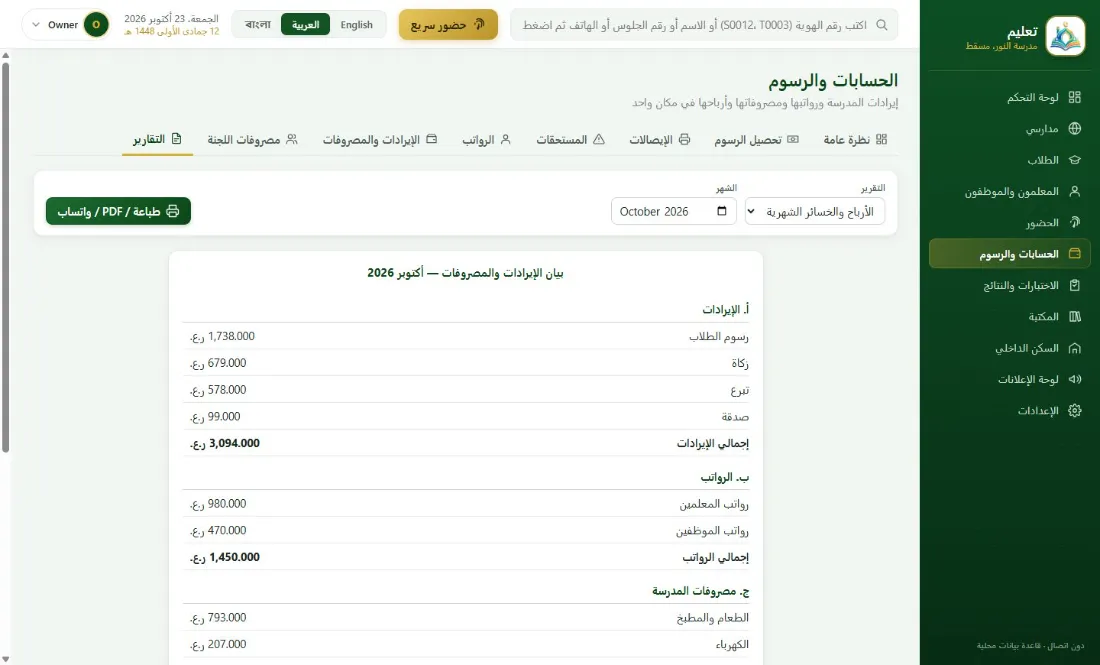Open لوحة التحكم in sidebar
The image size is (1100, 665).
1010,98
